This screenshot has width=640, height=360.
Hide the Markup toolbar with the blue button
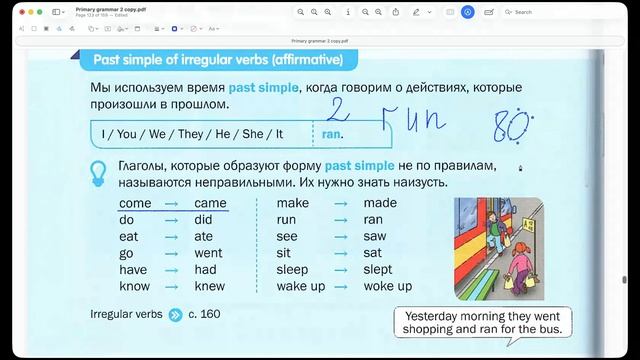tap(468, 12)
